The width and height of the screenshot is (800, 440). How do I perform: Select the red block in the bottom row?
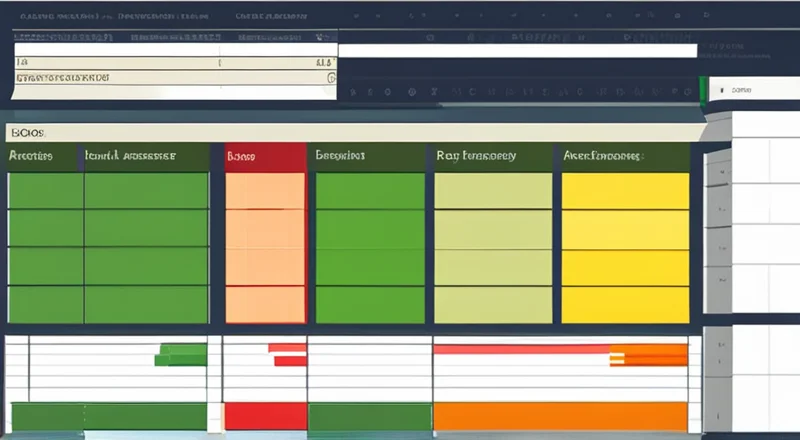click(265, 416)
